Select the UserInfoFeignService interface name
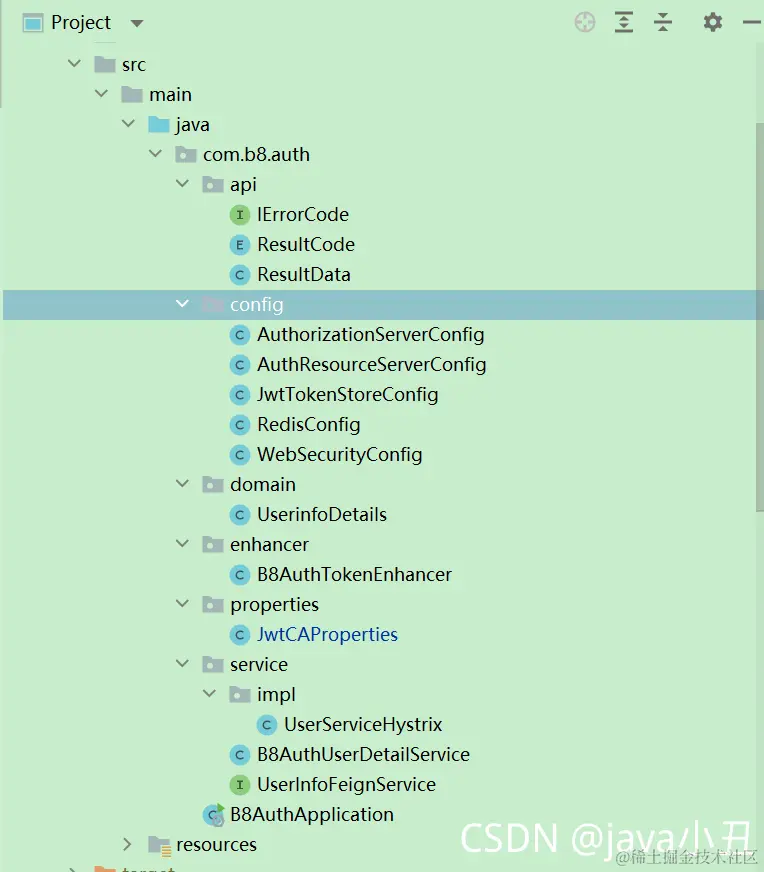Image resolution: width=764 pixels, height=872 pixels. click(346, 785)
